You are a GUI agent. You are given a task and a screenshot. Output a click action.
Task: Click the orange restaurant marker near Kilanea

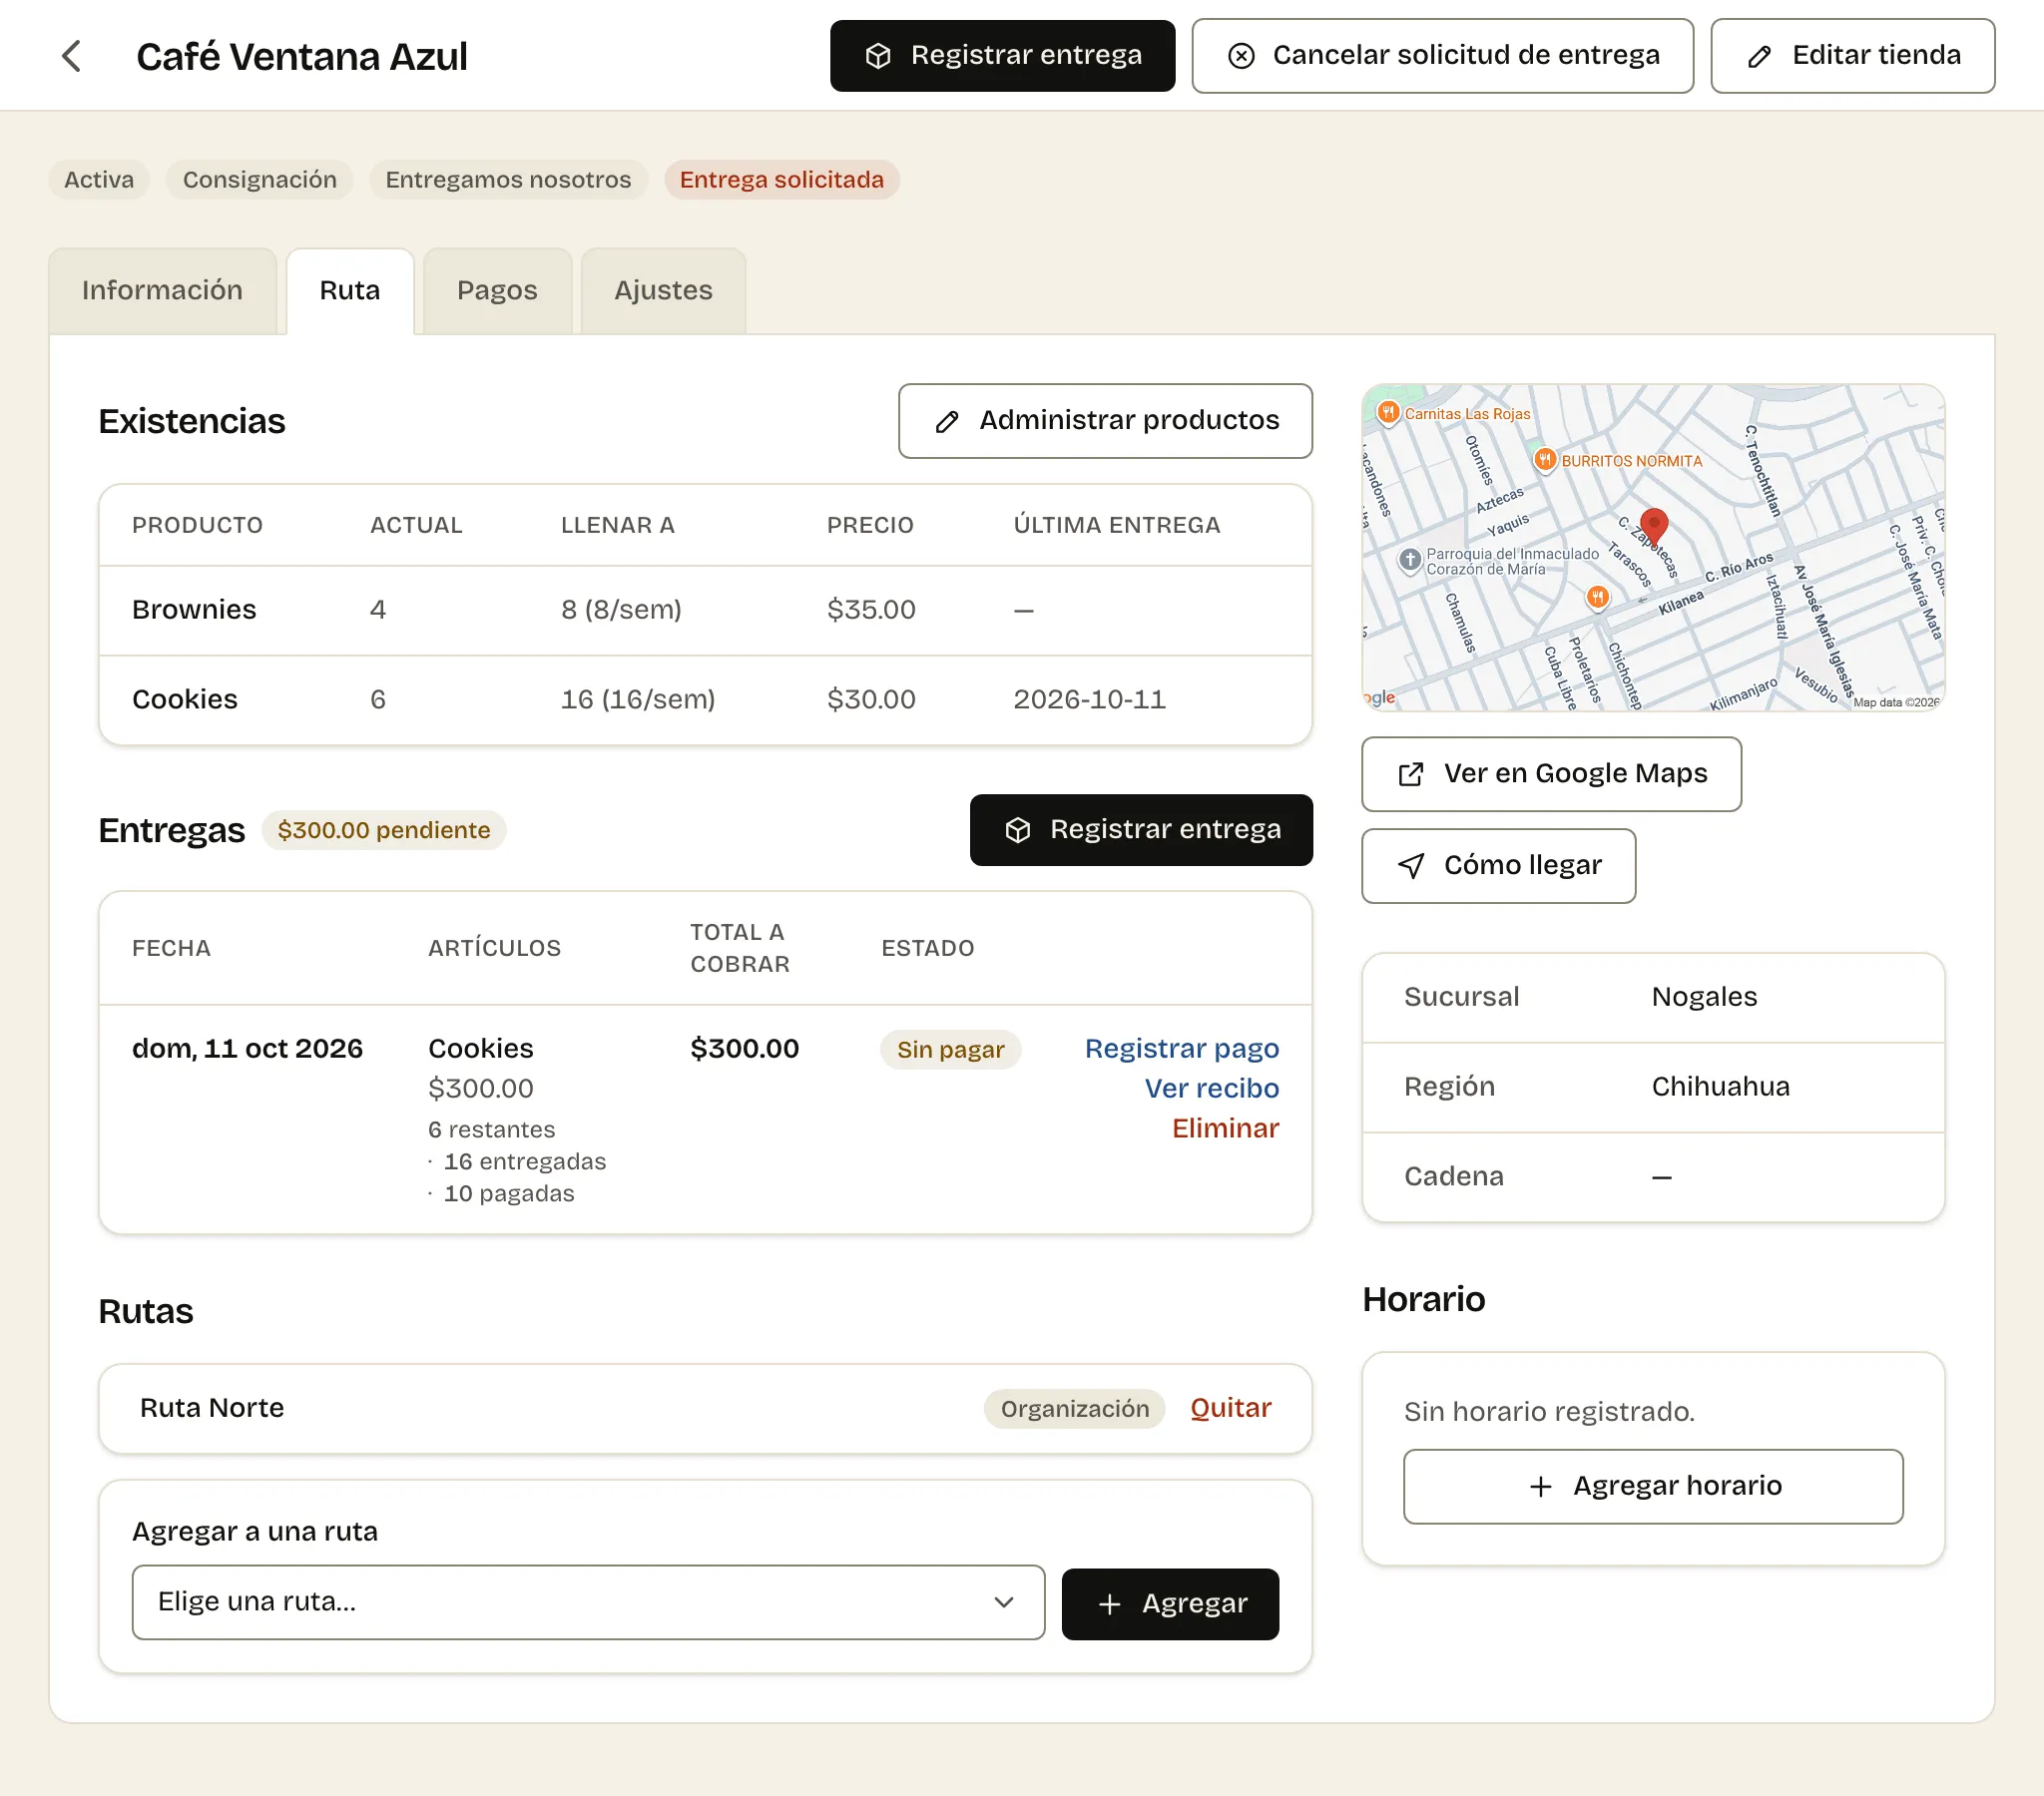click(x=1598, y=597)
